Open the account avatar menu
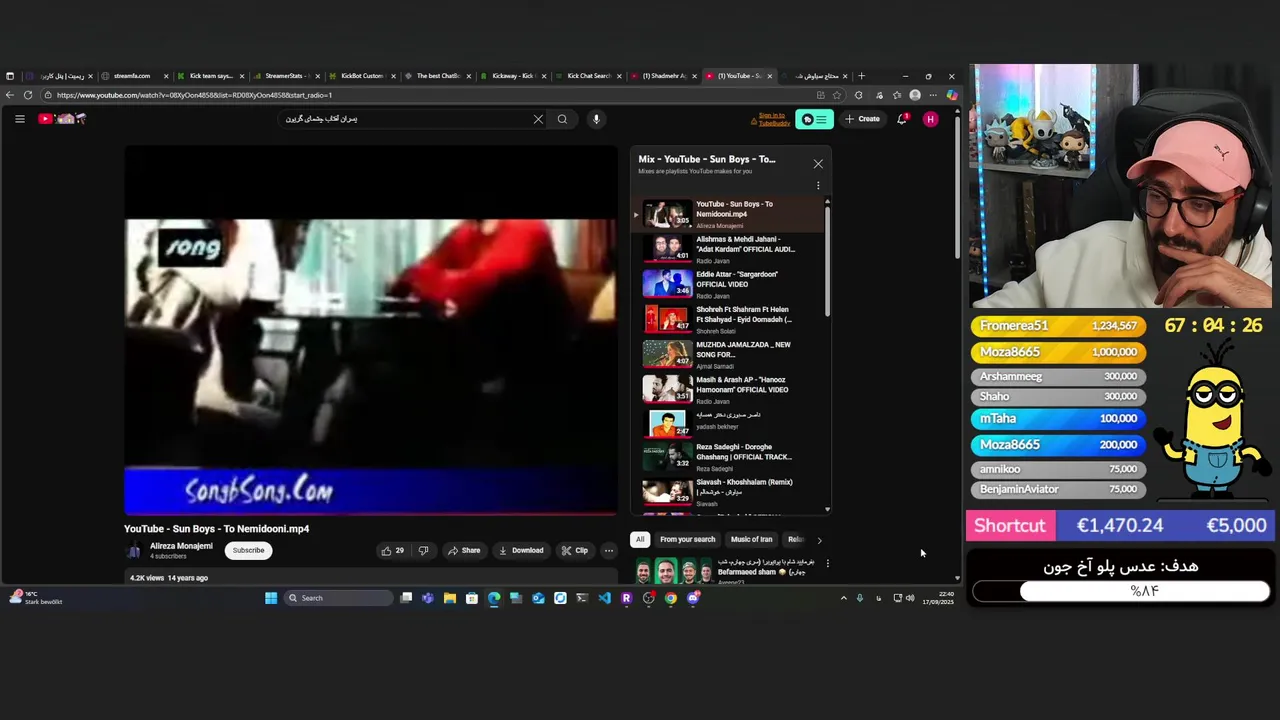Viewport: 1280px width, 720px height. (x=931, y=119)
